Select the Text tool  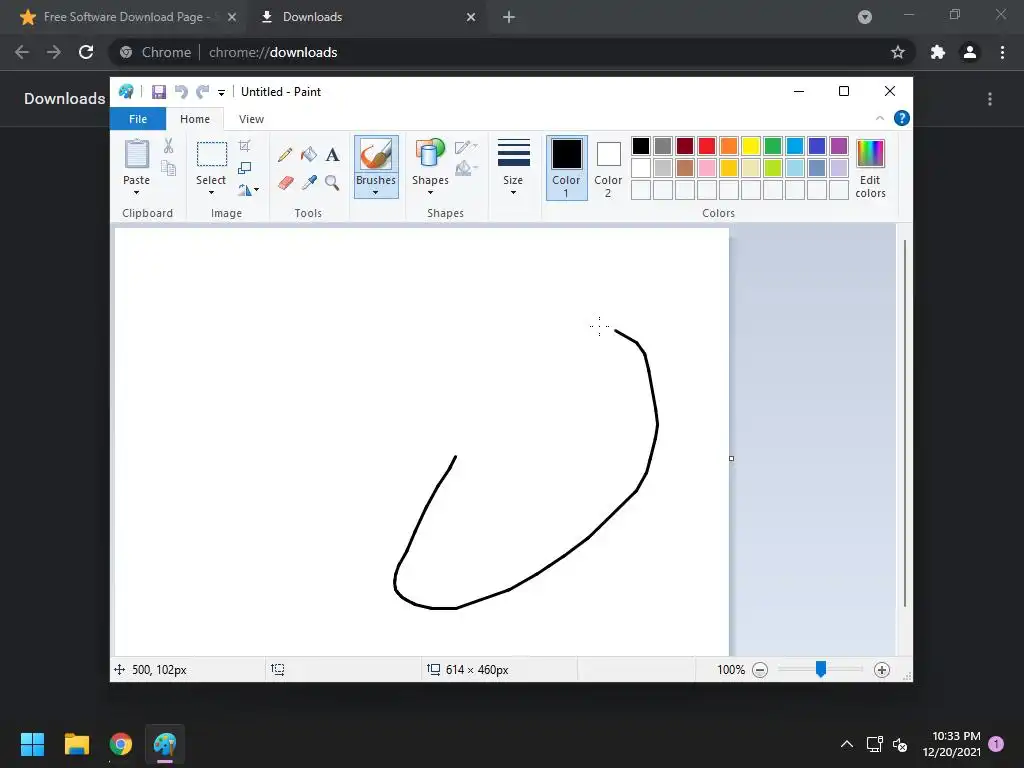pos(332,155)
